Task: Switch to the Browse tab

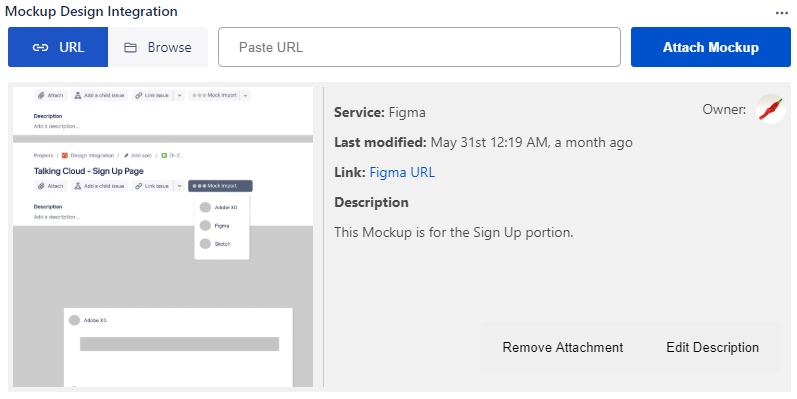Action: point(158,47)
